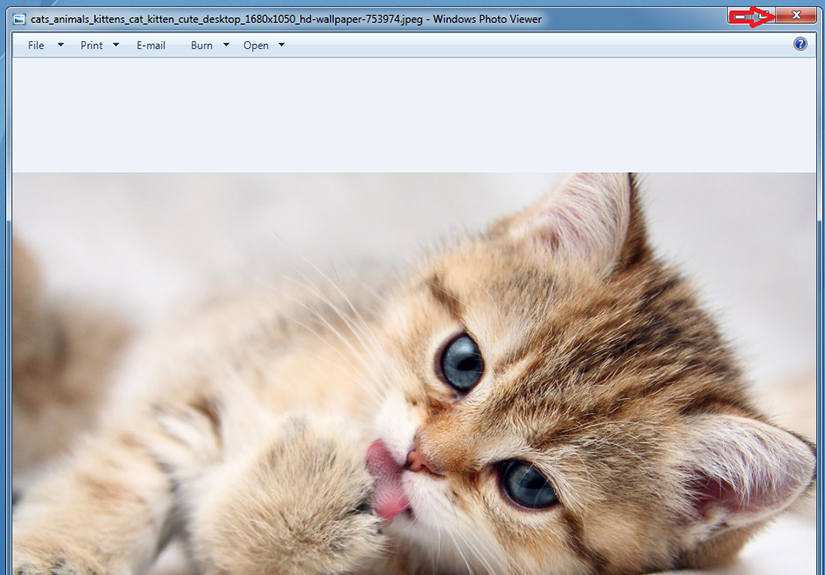
Task: Open the File menu
Action: (x=36, y=45)
